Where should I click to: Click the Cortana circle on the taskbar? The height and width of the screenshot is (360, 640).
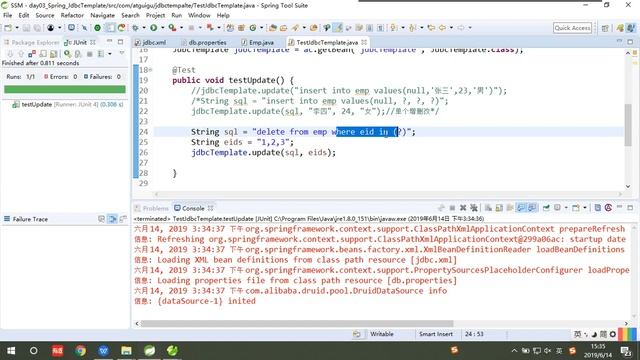33,351
